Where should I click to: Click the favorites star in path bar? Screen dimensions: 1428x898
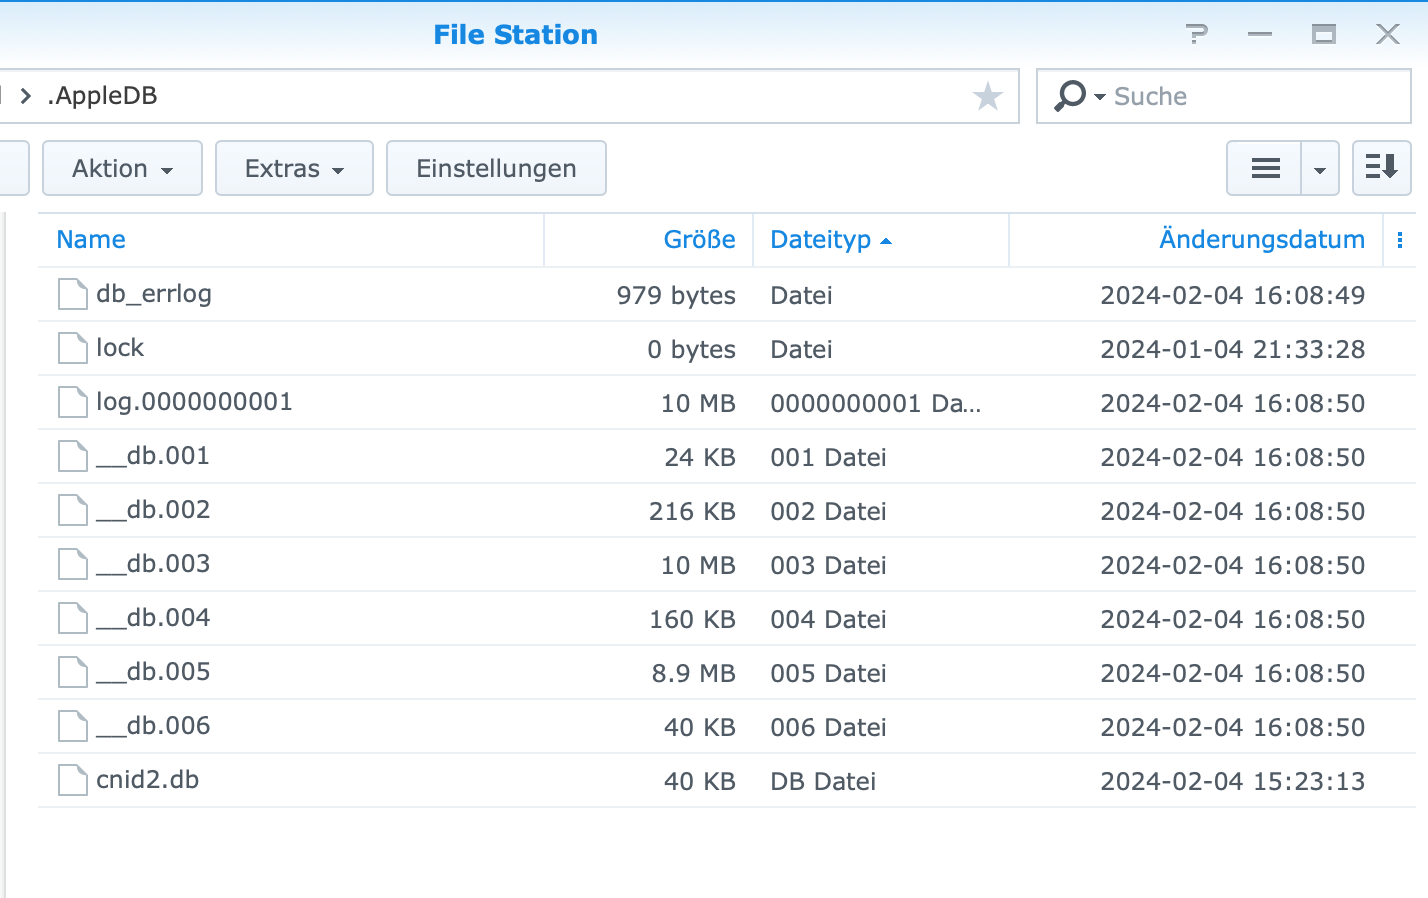click(987, 97)
